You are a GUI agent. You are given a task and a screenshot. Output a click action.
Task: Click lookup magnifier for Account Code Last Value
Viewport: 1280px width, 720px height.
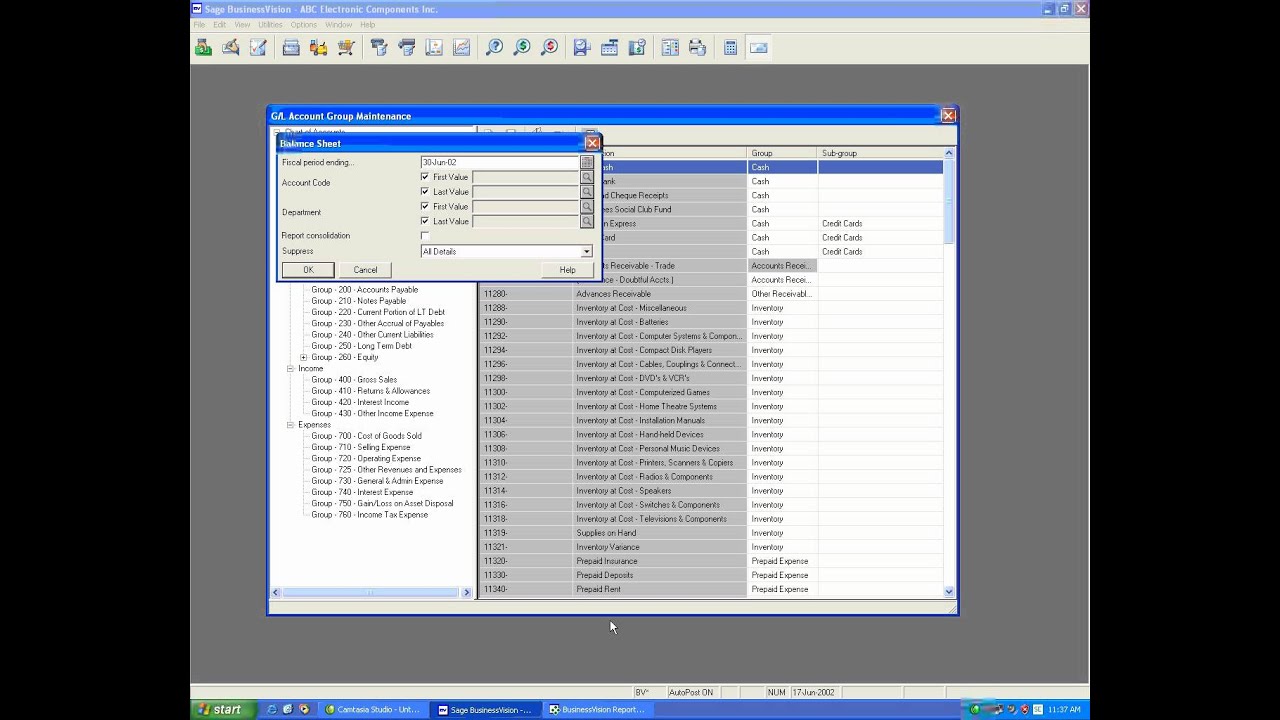point(587,192)
